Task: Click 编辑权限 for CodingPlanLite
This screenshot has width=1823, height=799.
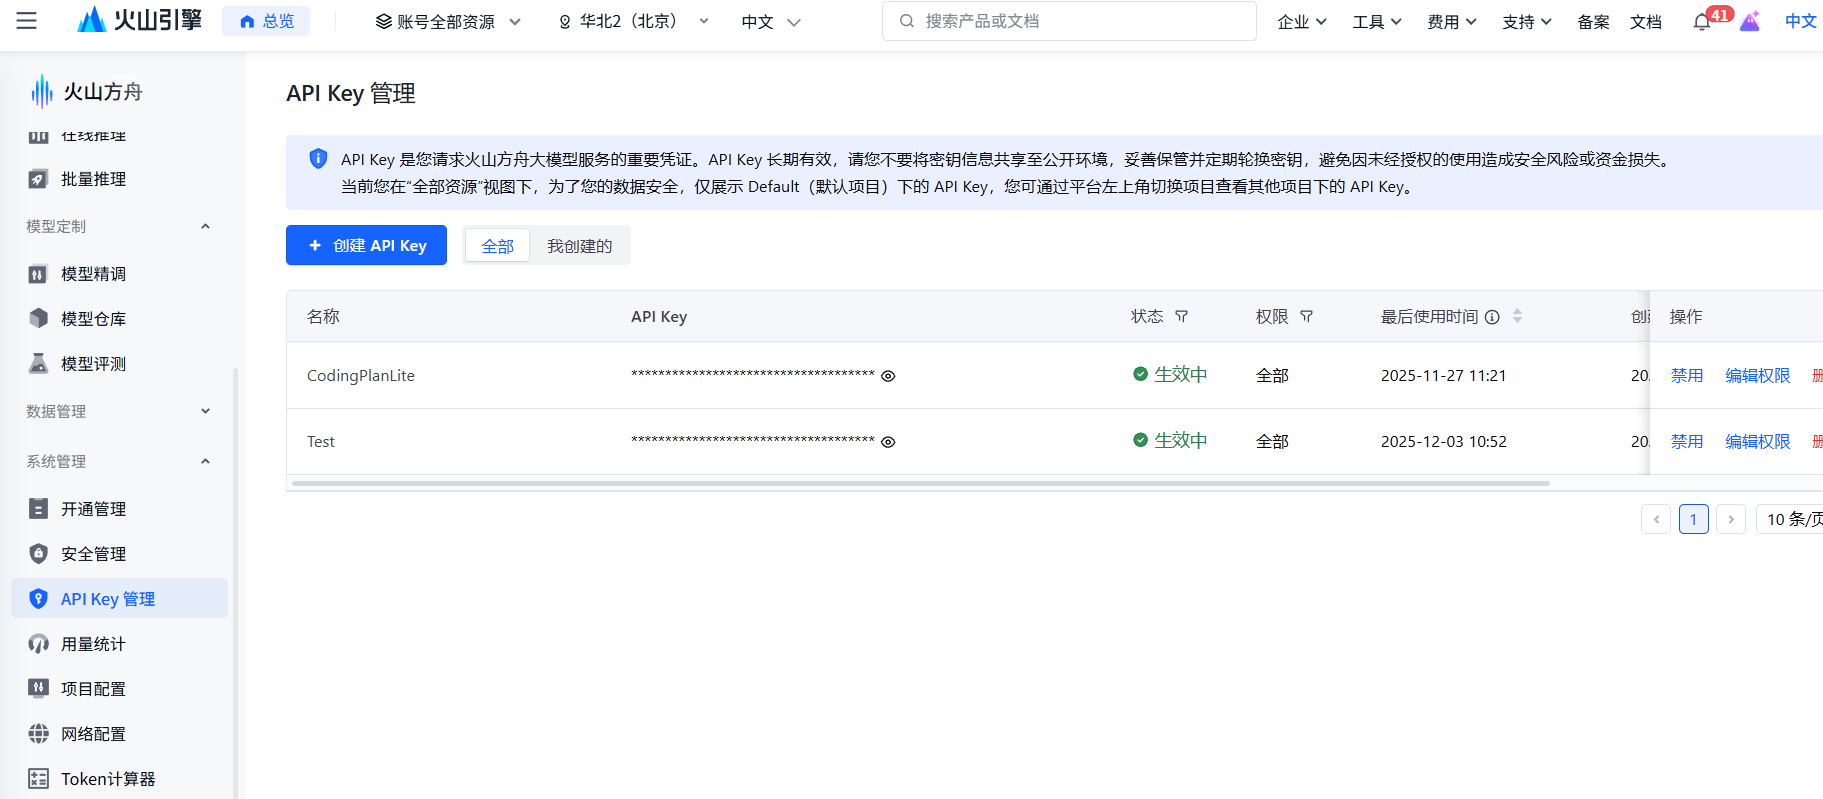Action: click(x=1757, y=375)
